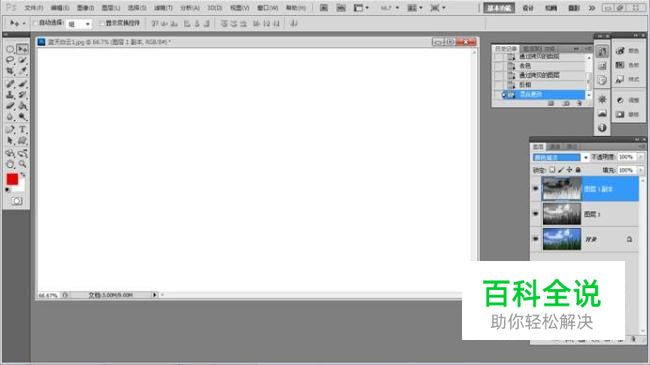
Task: Toggle lock image pixels
Action: [560, 170]
